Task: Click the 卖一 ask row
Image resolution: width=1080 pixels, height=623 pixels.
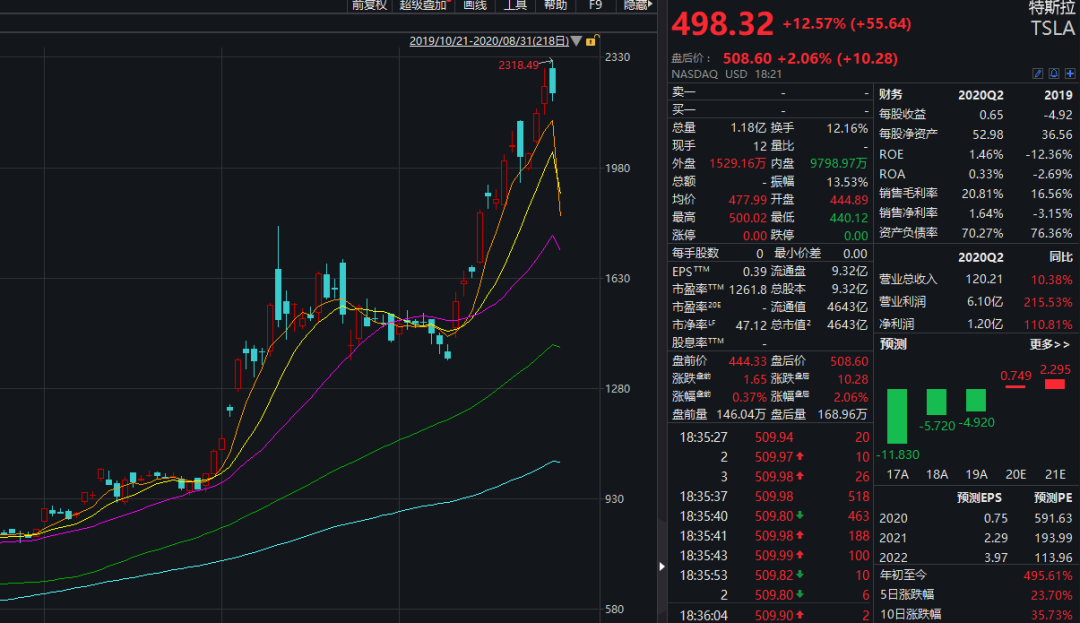Action: tap(770, 92)
